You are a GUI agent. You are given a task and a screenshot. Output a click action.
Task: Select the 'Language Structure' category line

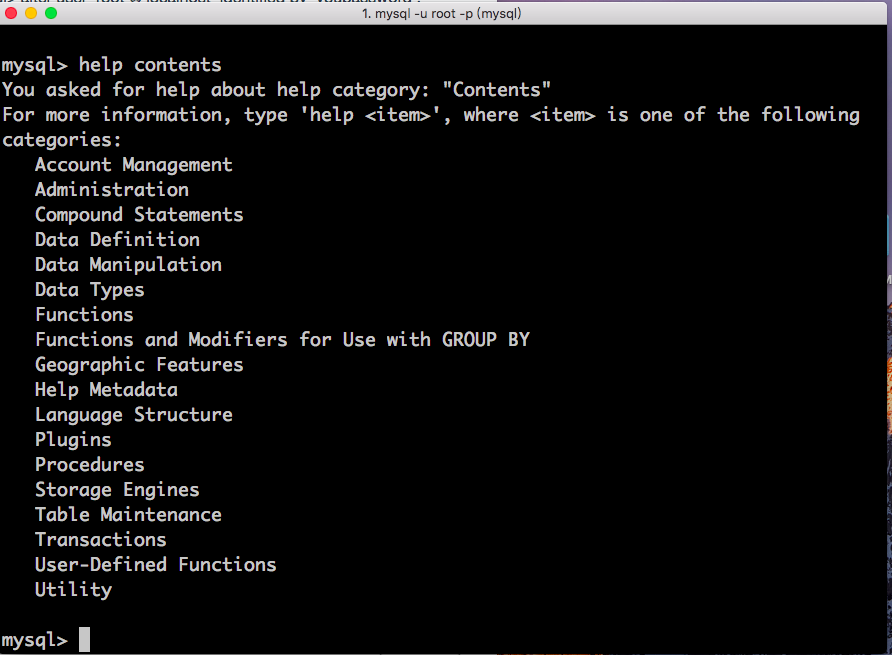click(x=134, y=415)
